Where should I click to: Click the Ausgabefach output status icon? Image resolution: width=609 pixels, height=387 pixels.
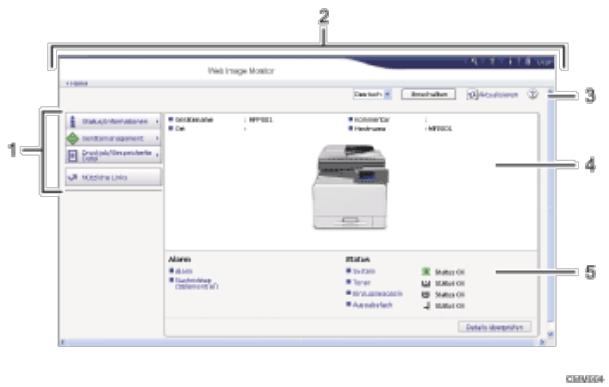point(426,306)
